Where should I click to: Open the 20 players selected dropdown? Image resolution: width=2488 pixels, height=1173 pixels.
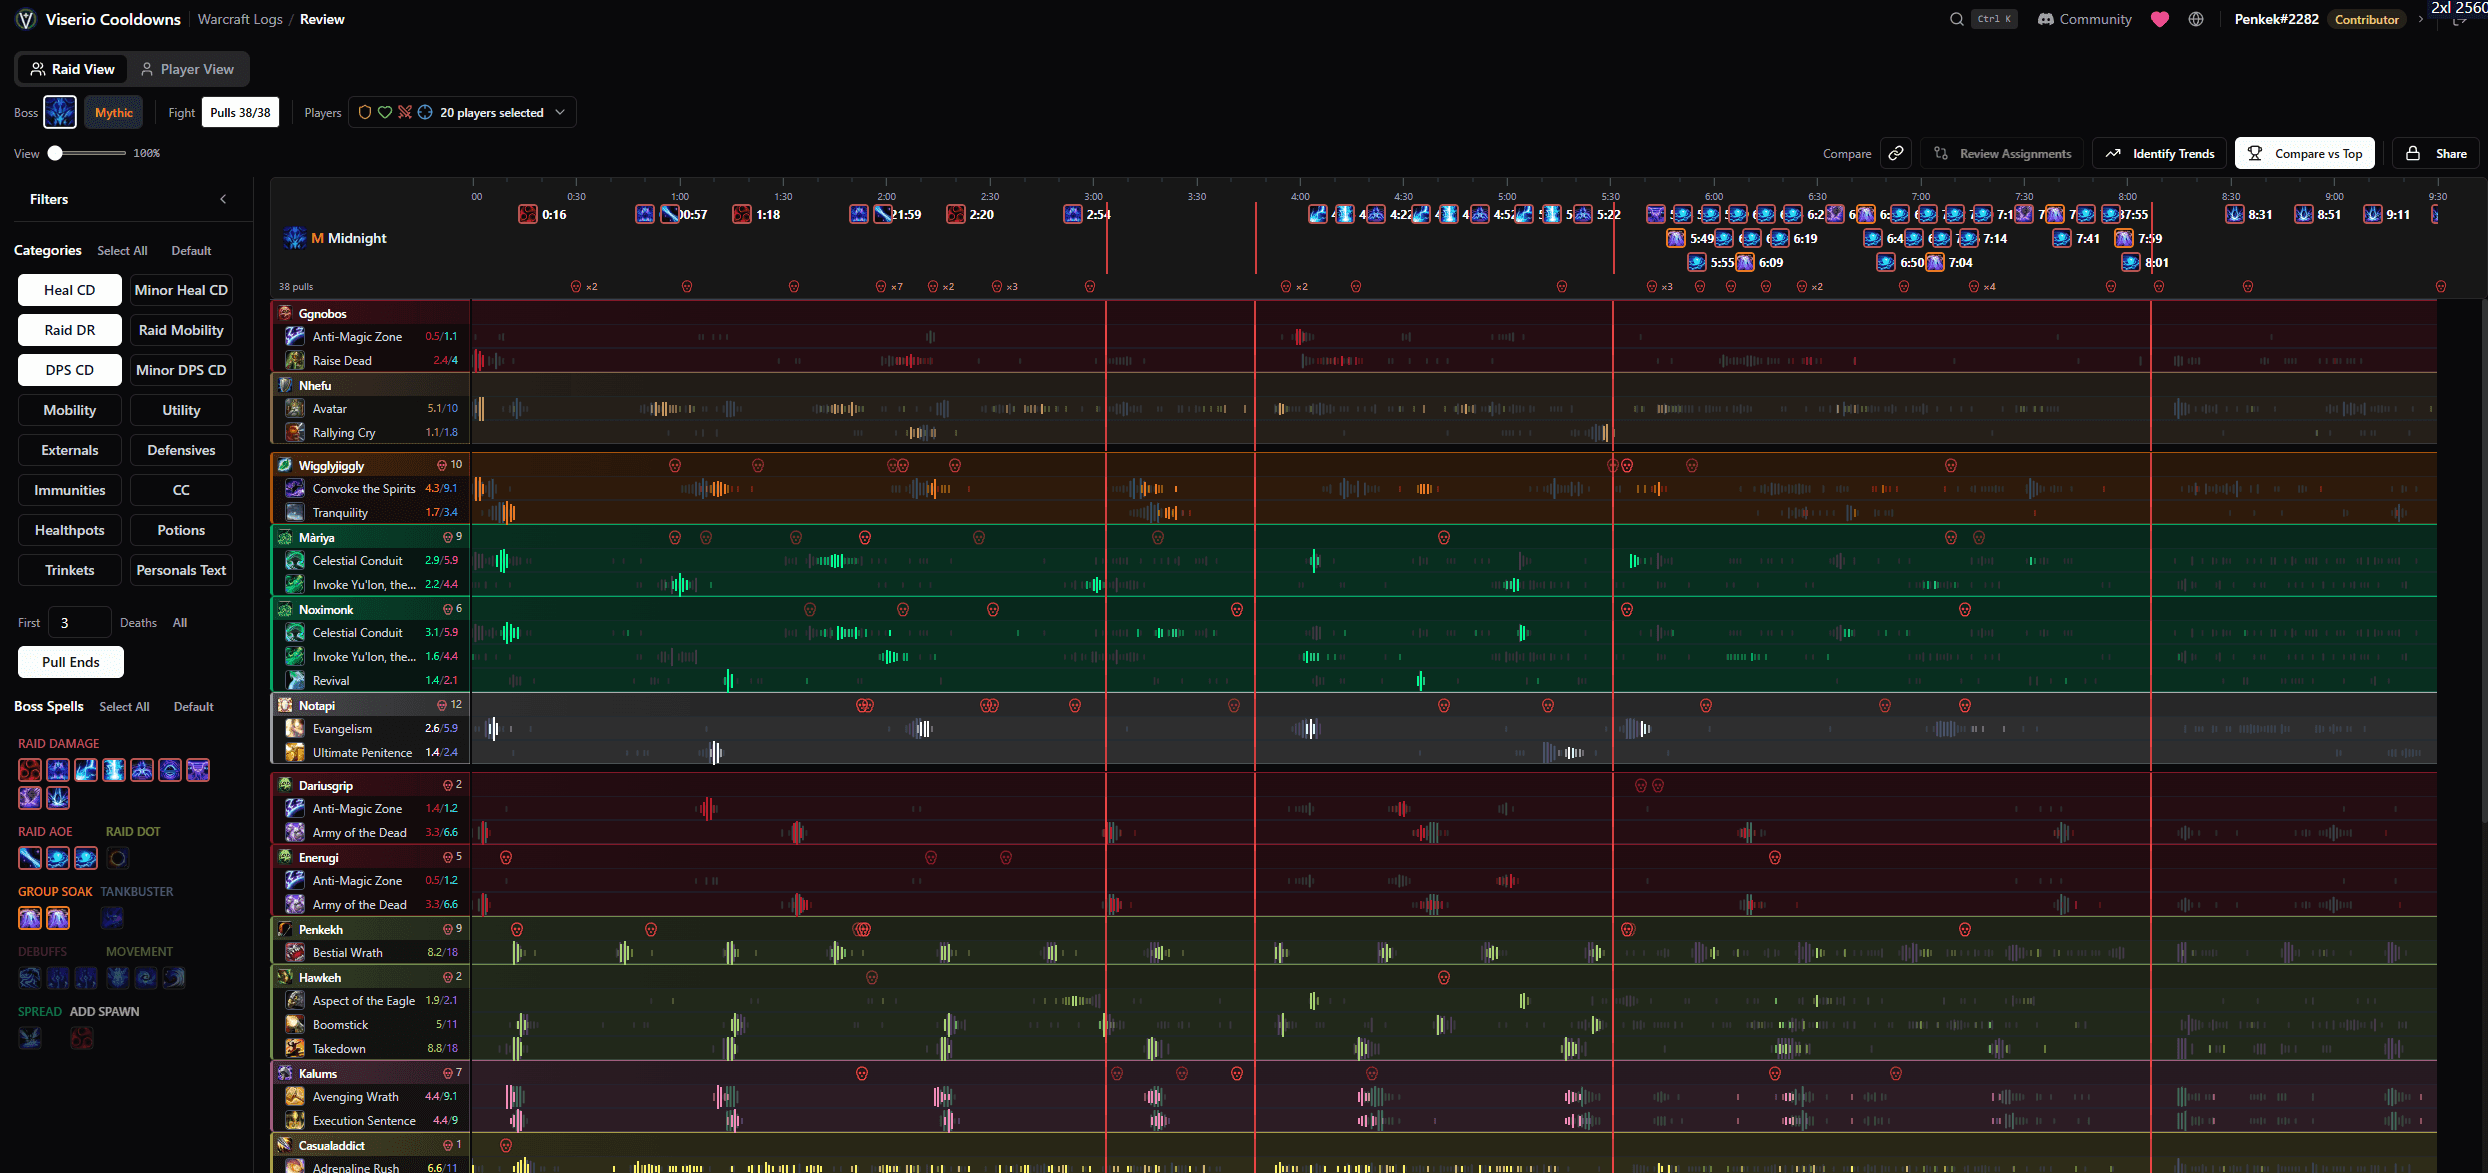point(462,112)
